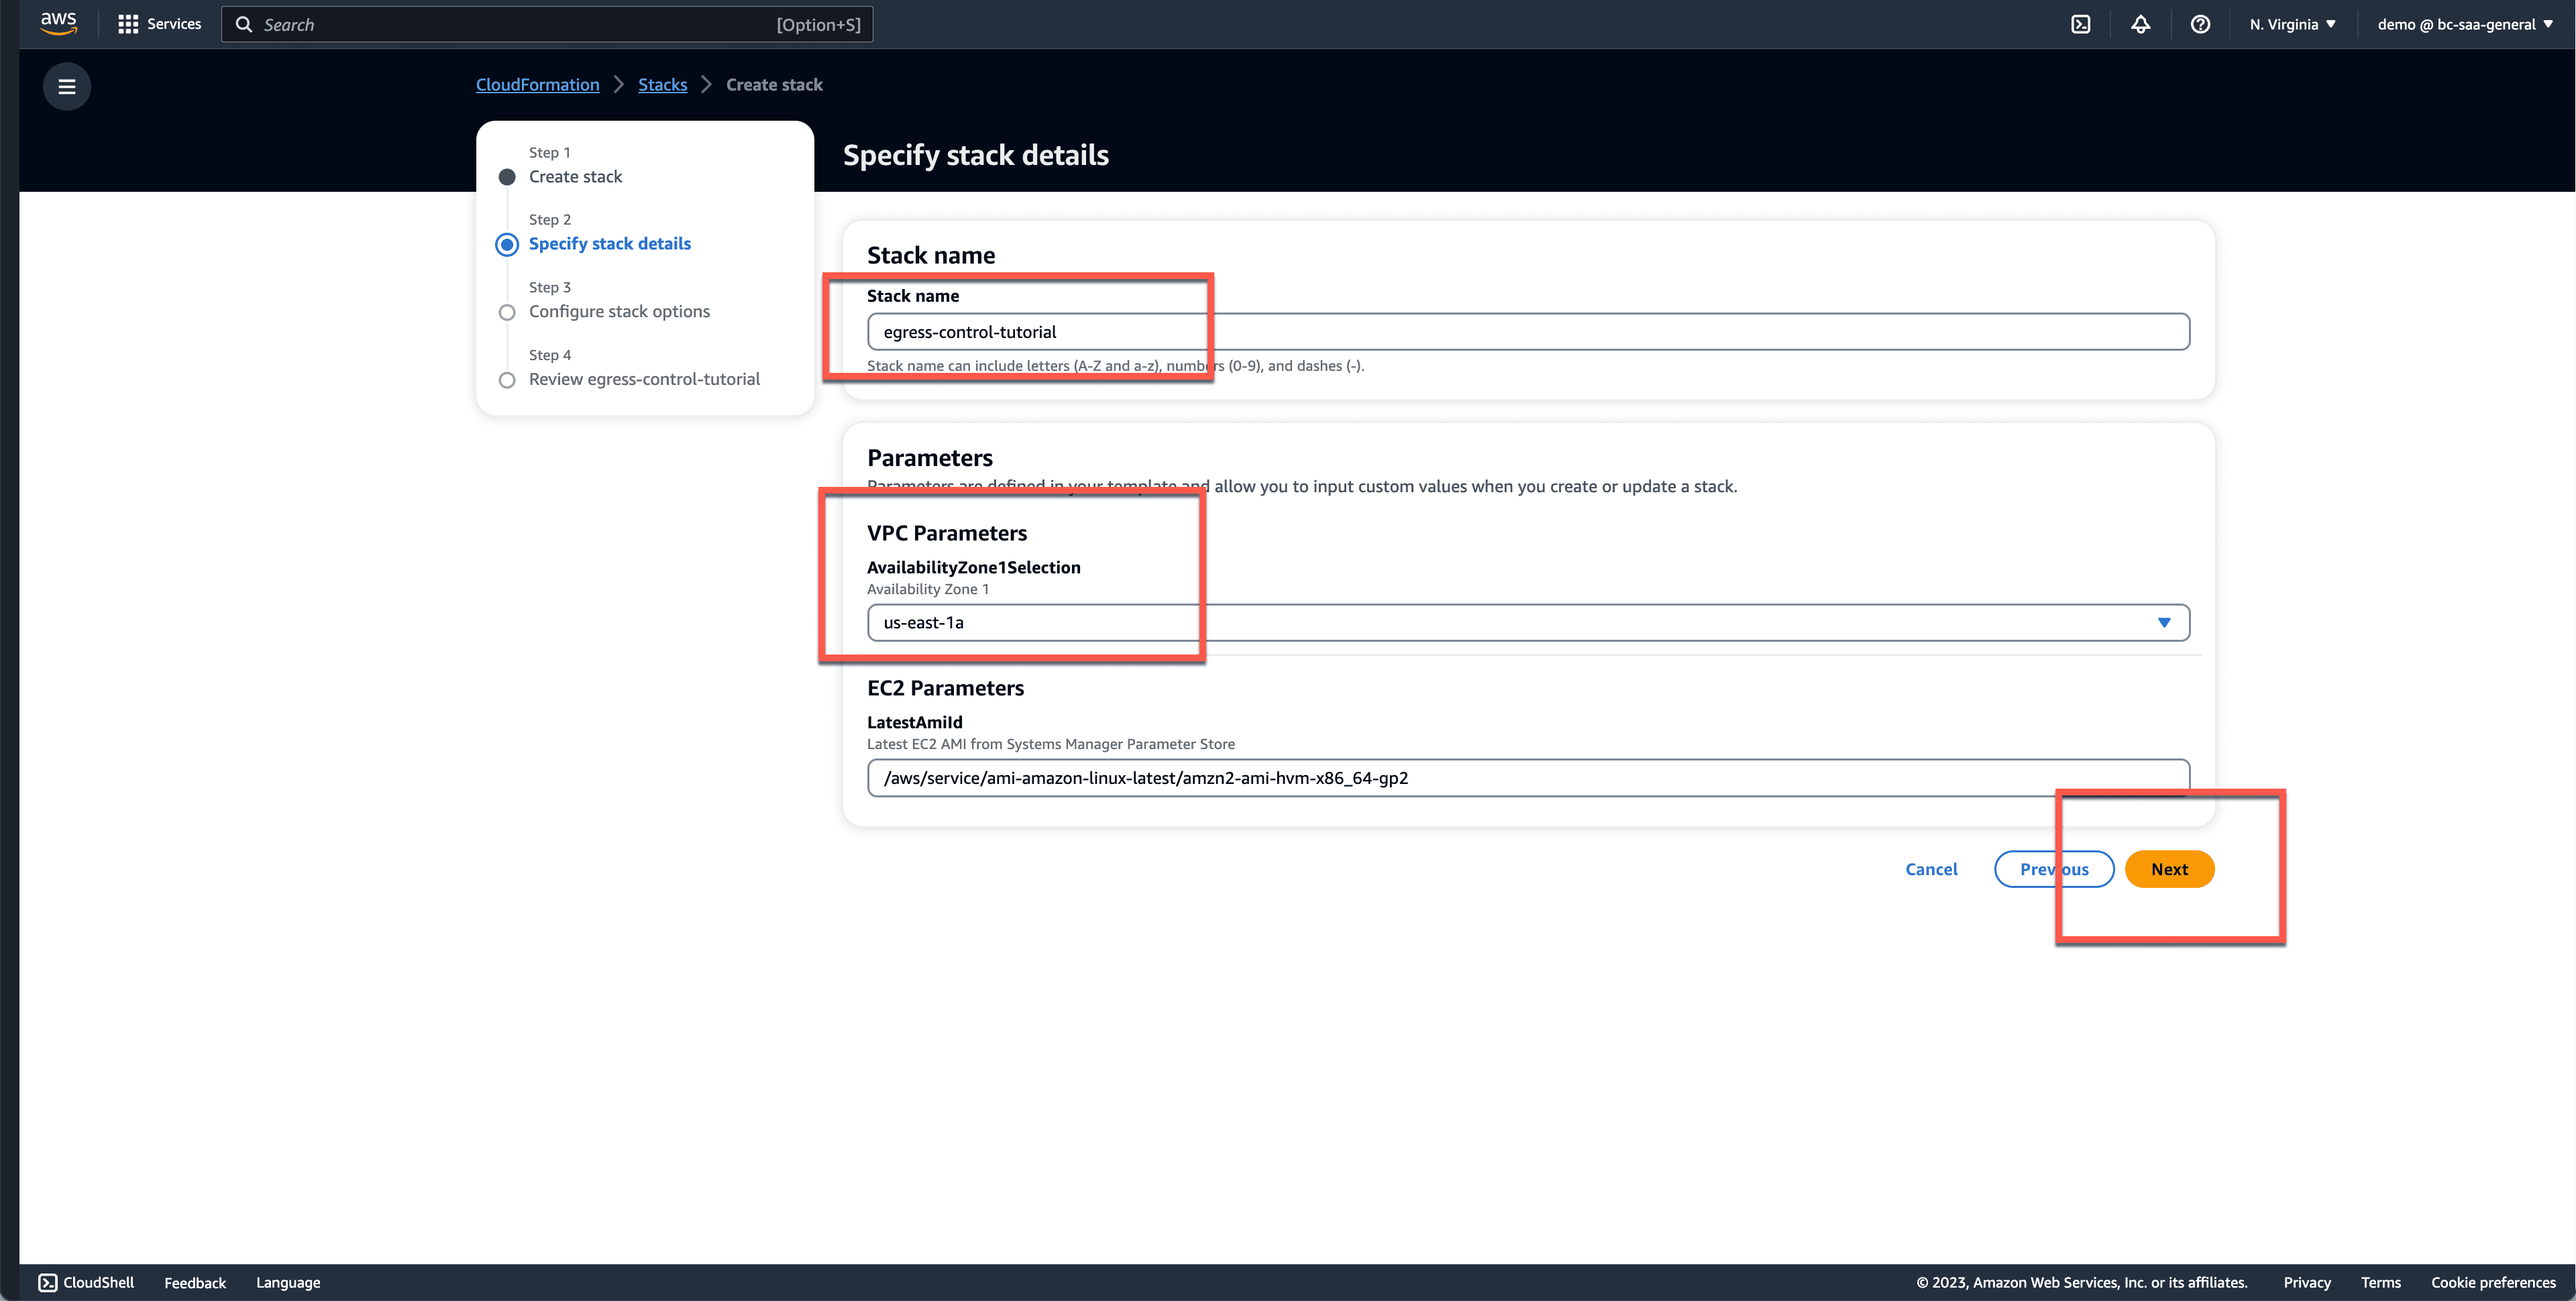This screenshot has height=1301, width=2576.
Task: Click the Next button
Action: point(2169,868)
